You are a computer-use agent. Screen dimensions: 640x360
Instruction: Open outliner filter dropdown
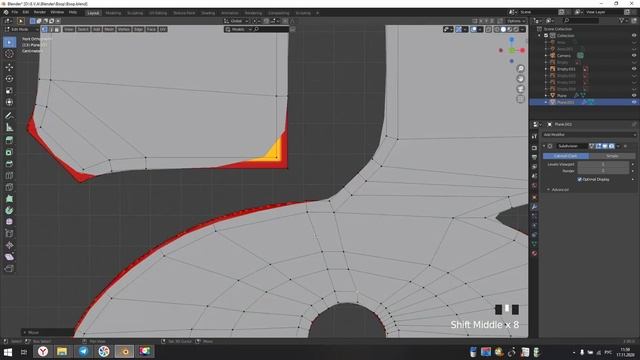(x=623, y=20)
